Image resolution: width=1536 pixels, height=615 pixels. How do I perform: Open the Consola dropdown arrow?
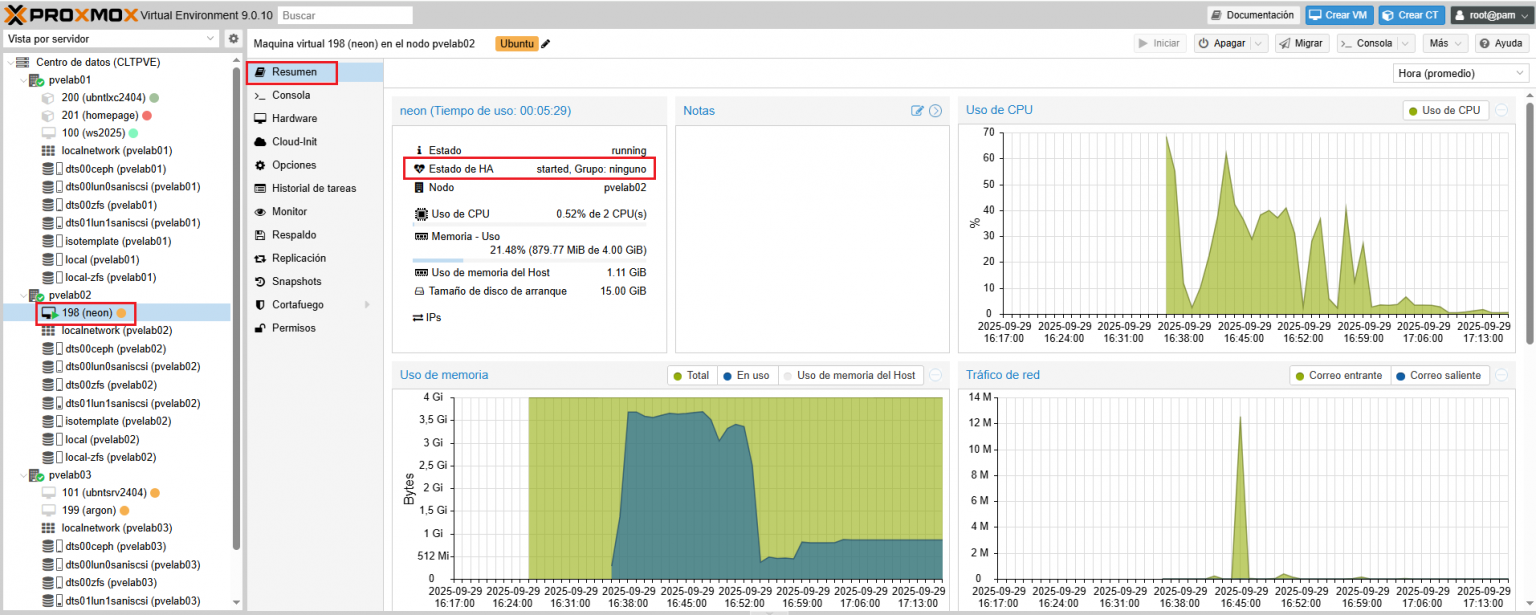[x=1406, y=44]
